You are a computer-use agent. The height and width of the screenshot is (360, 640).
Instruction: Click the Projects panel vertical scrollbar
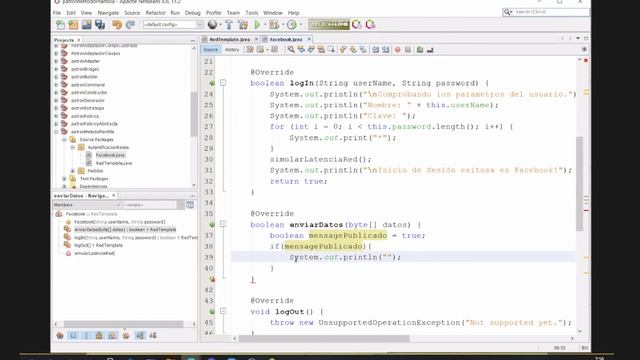point(194,114)
